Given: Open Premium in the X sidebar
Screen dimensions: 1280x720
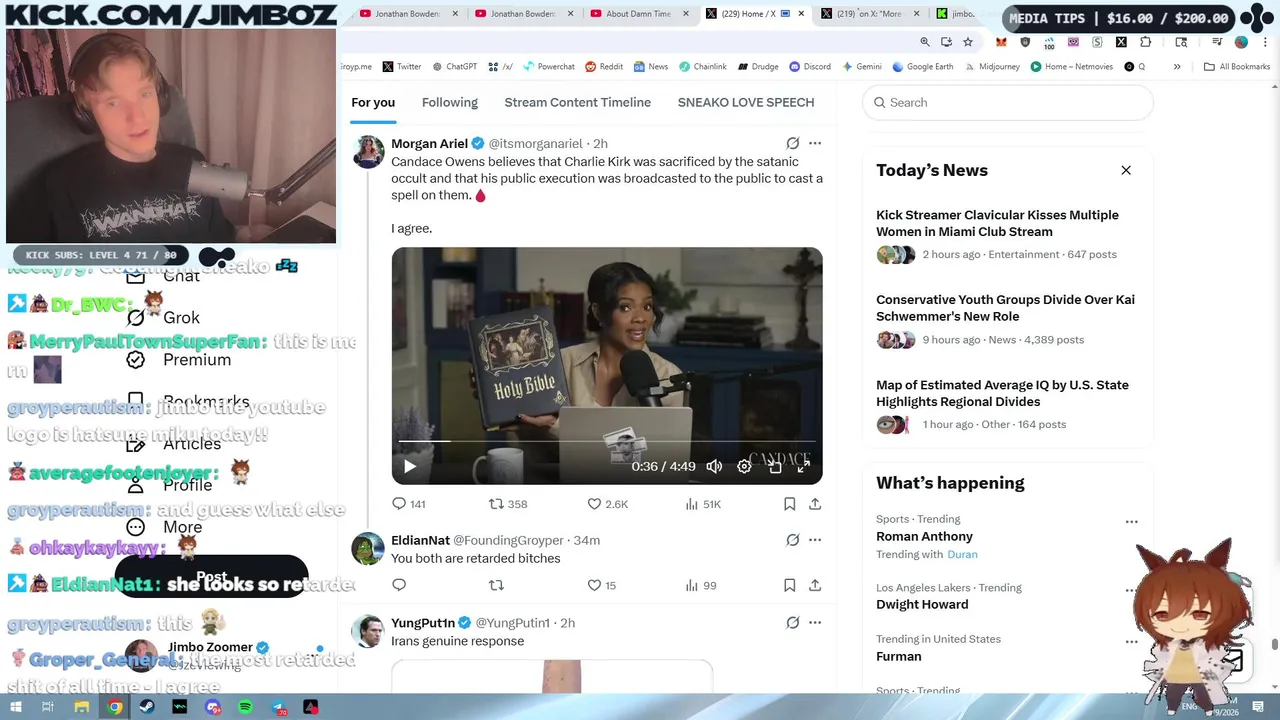Looking at the screenshot, I should [x=178, y=359].
